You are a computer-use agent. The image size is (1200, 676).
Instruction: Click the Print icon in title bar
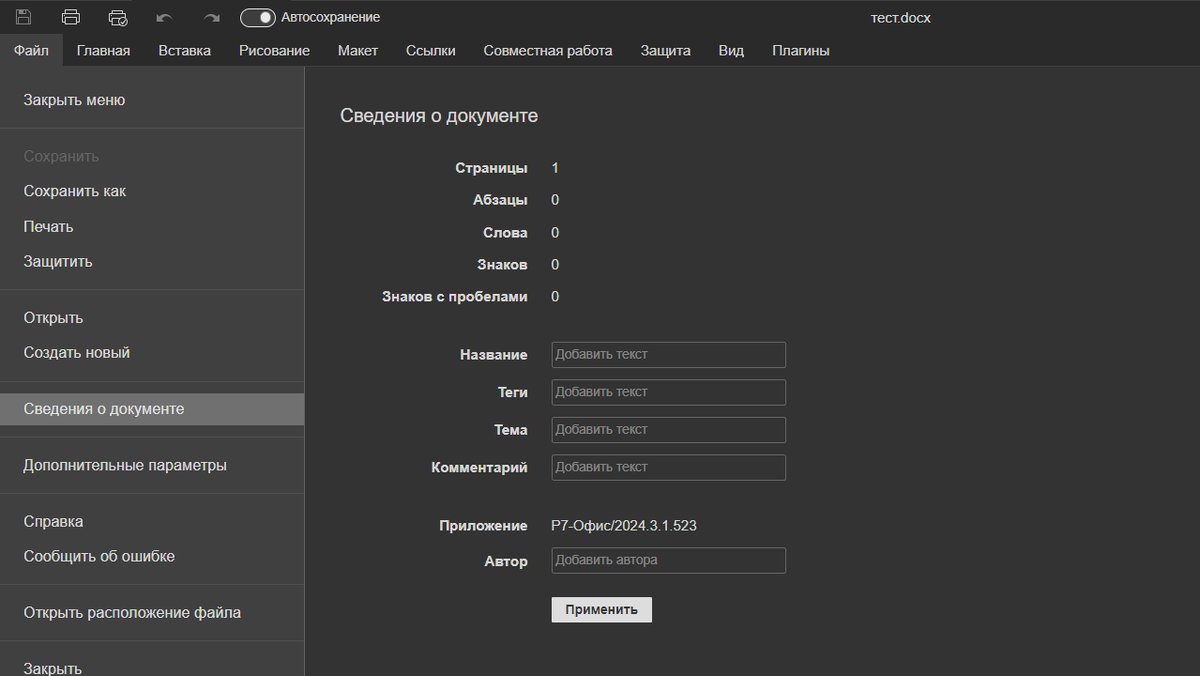click(71, 17)
